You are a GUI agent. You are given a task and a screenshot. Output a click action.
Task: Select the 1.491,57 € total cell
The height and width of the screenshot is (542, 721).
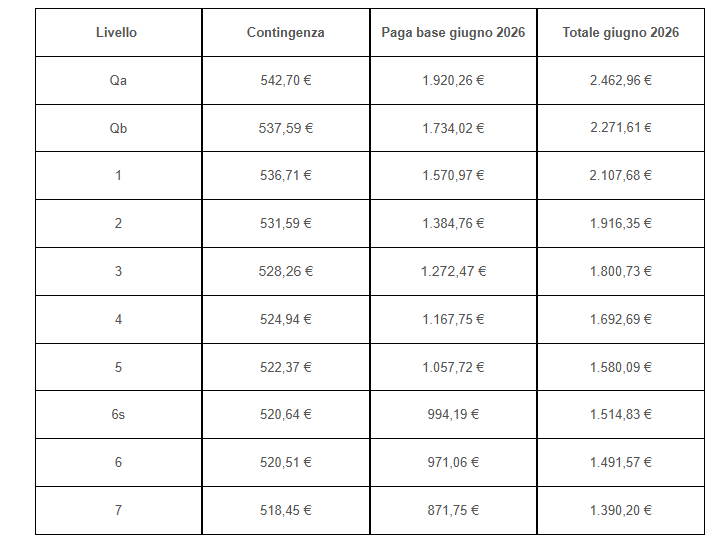point(621,462)
